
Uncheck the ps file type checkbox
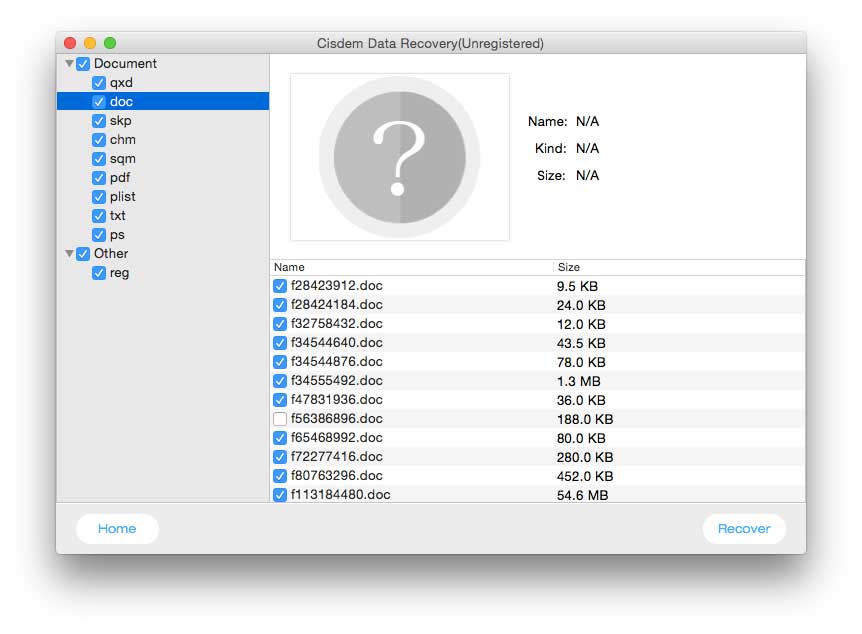99,235
